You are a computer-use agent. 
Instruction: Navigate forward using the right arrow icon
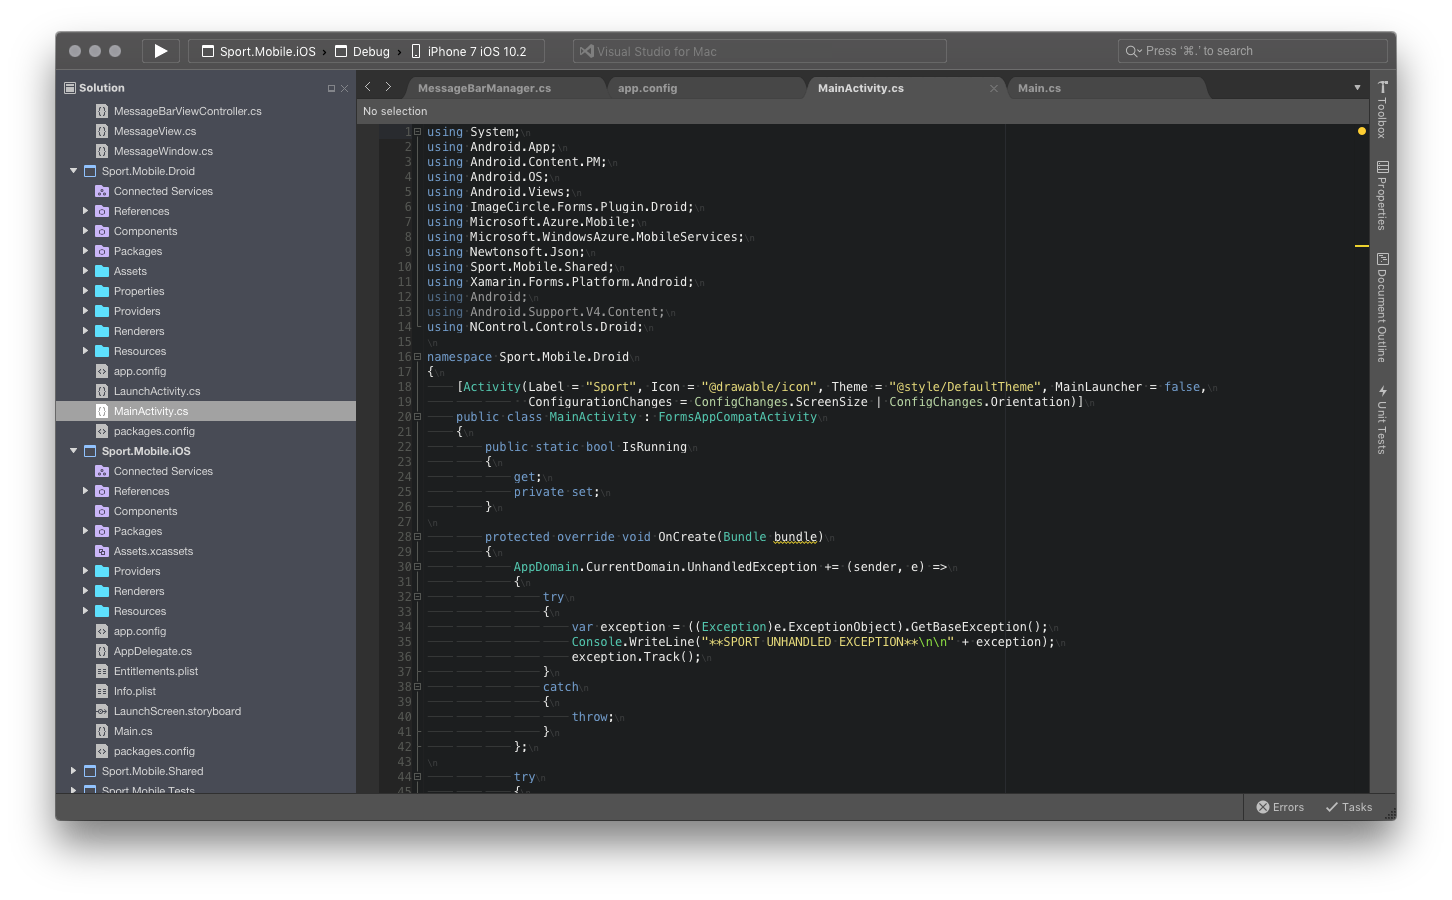(x=388, y=87)
